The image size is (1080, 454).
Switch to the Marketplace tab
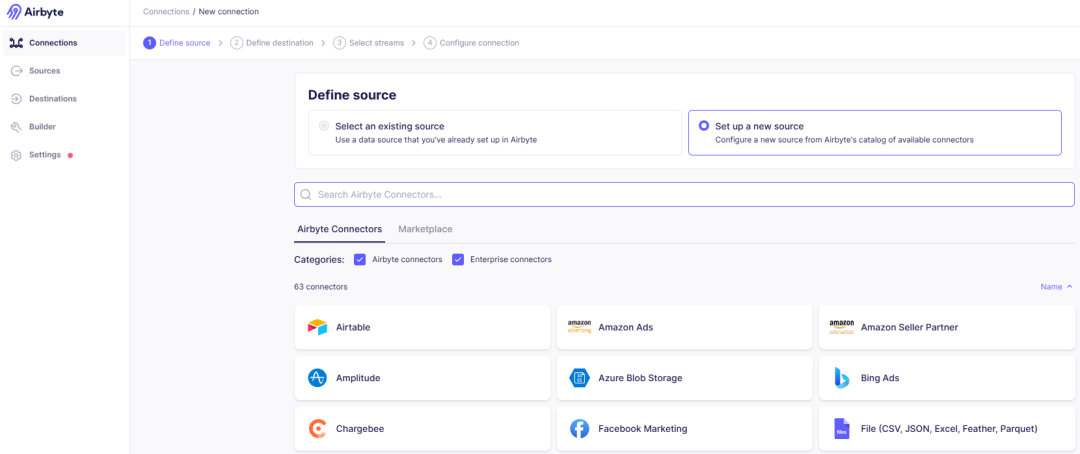425,229
